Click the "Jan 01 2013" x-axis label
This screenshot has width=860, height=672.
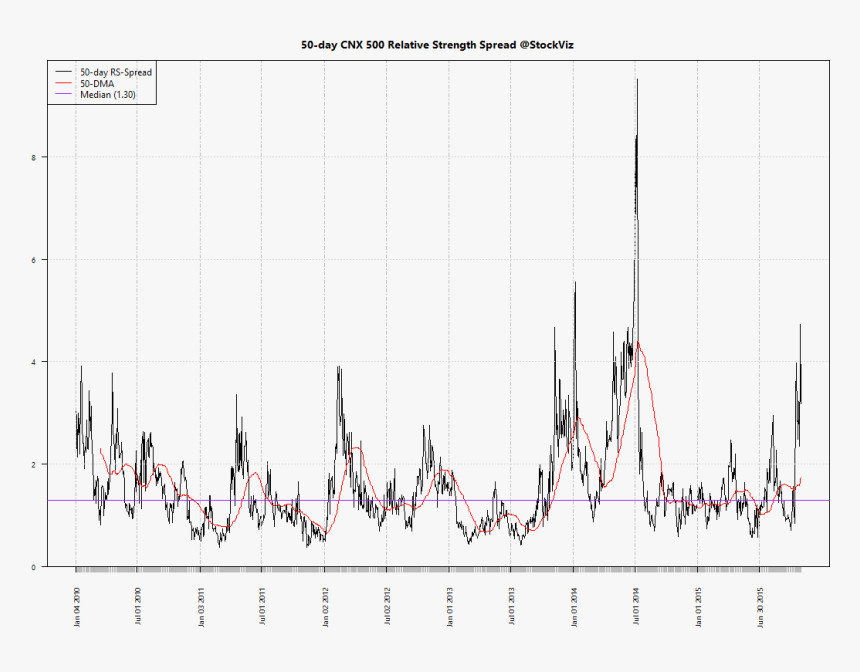pos(450,607)
